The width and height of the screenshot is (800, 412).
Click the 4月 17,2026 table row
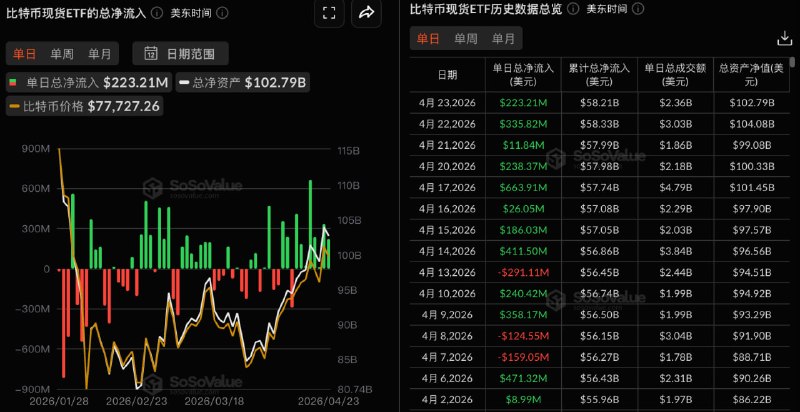[x=600, y=187]
